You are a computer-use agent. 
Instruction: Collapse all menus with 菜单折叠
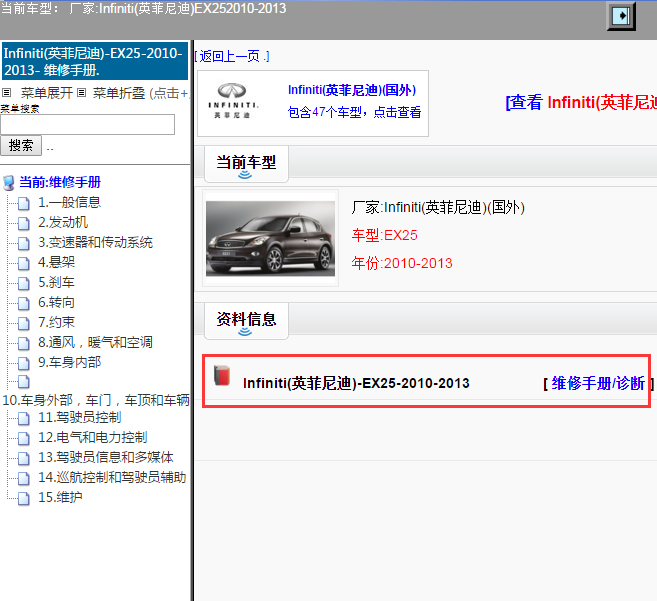(x=119, y=93)
